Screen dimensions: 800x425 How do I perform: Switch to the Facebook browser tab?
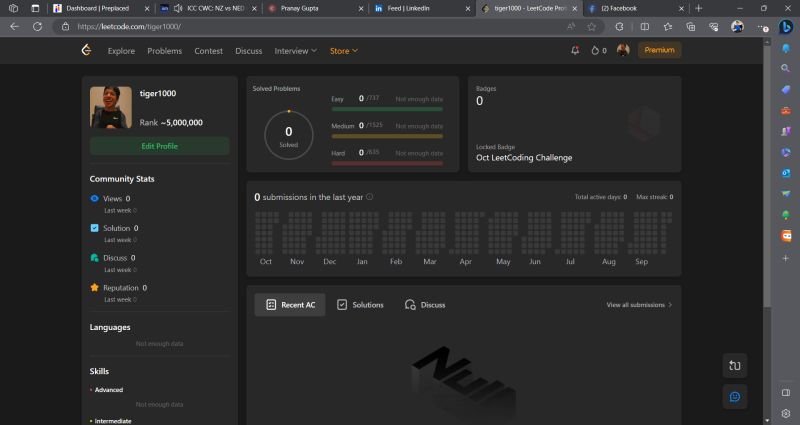pyautogui.click(x=635, y=8)
